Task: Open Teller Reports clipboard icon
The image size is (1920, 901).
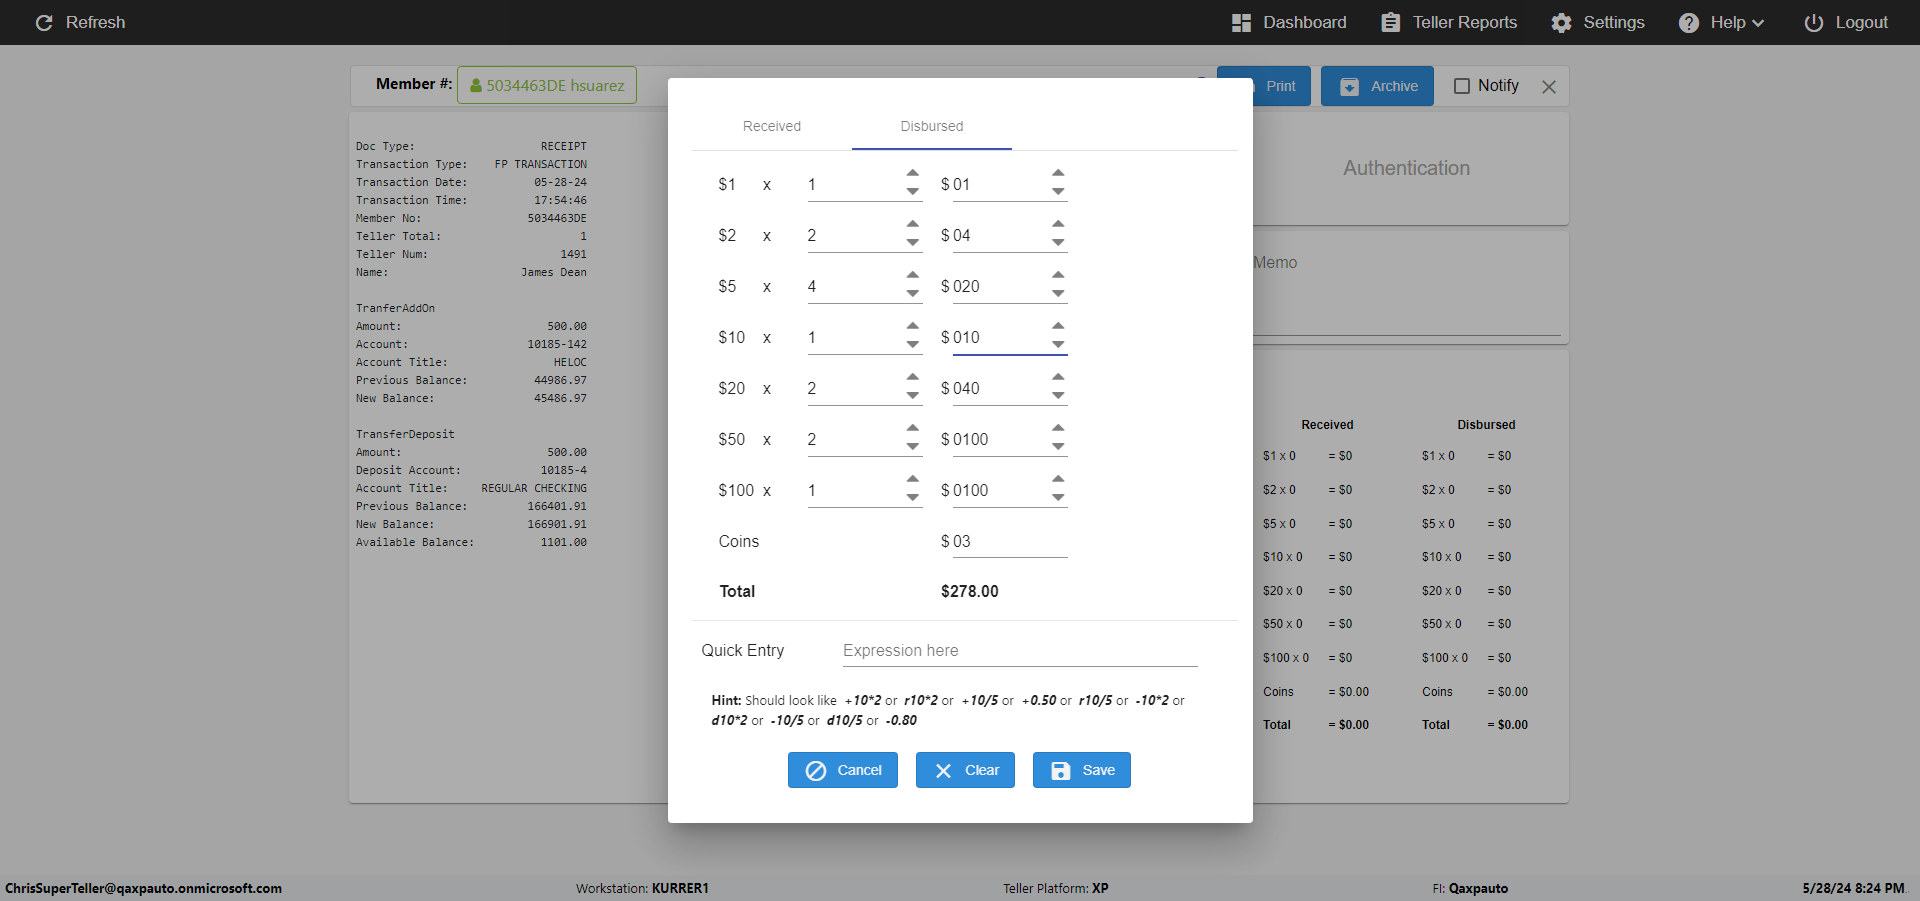Action: [x=1391, y=22]
